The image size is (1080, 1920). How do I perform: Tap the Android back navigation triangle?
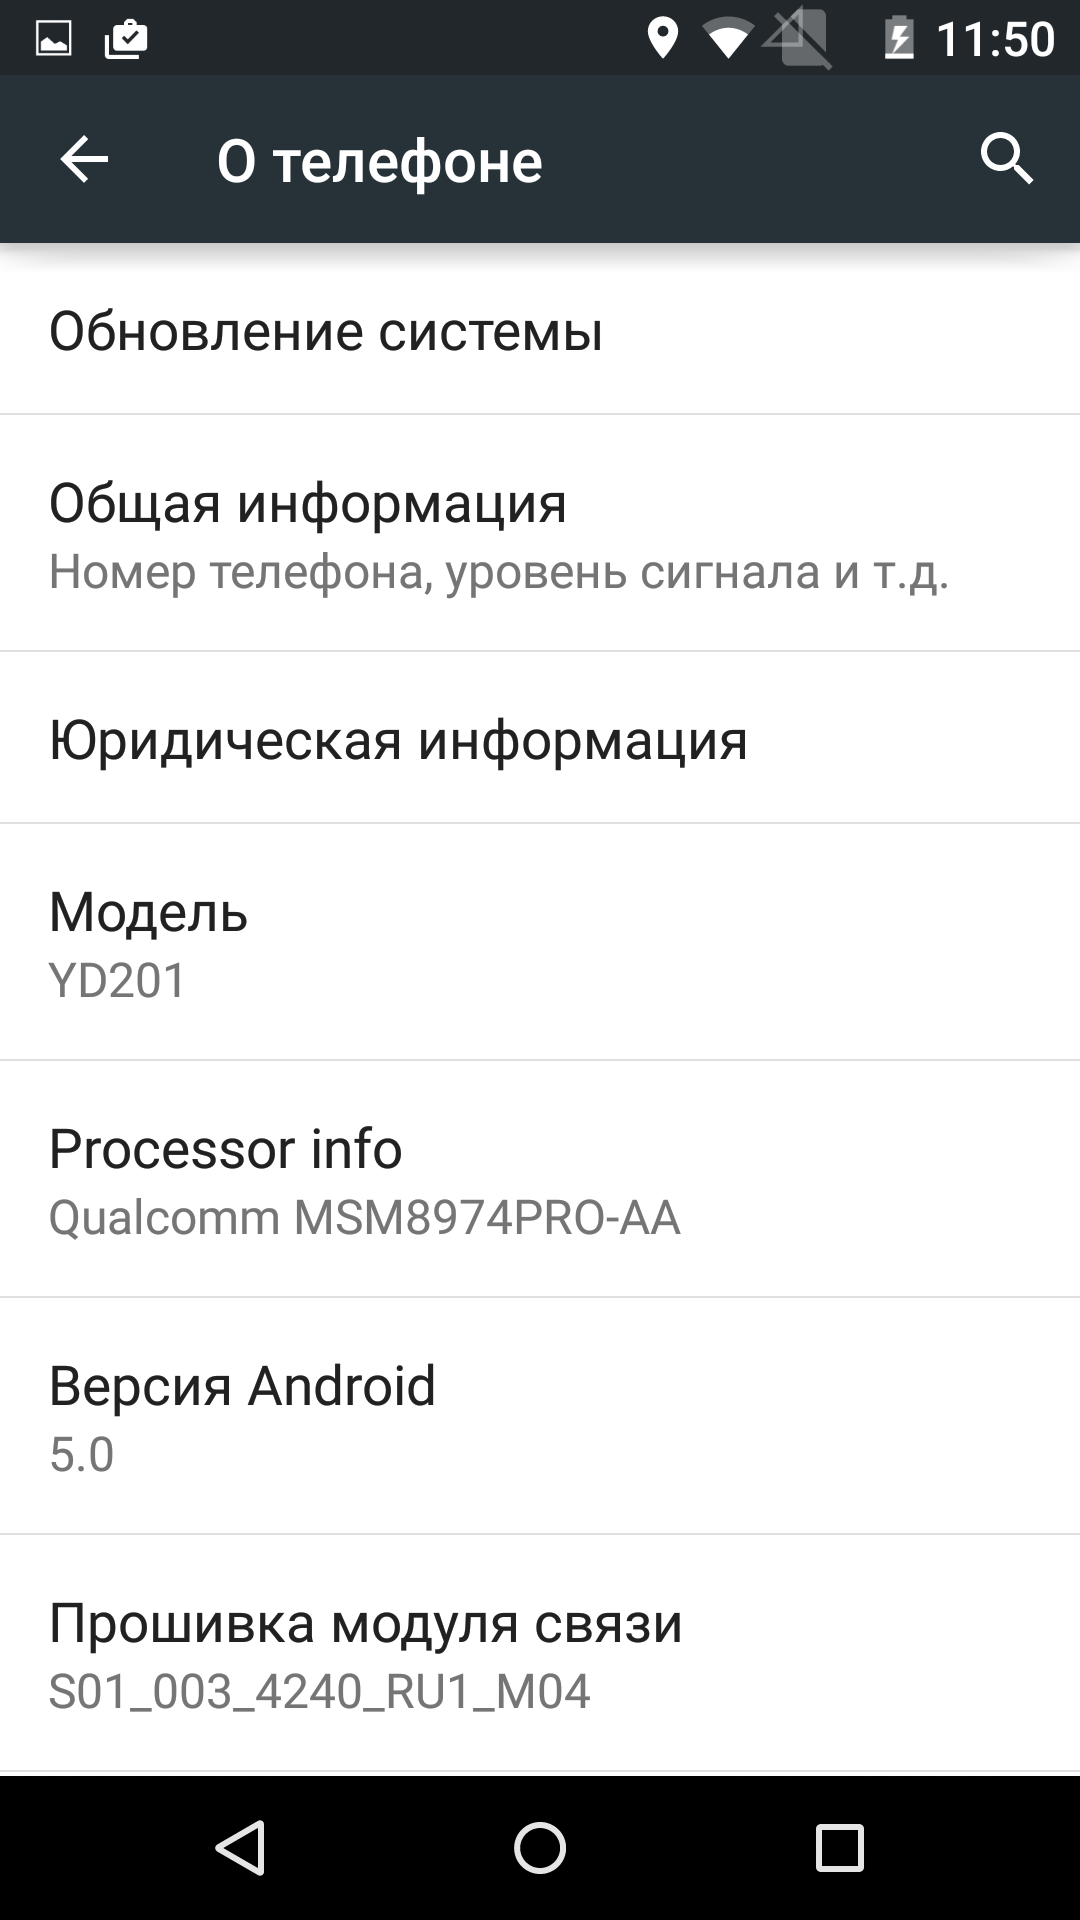(240, 1847)
